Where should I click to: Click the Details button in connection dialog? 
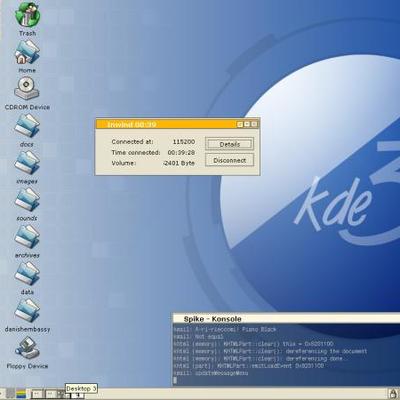tap(229, 144)
